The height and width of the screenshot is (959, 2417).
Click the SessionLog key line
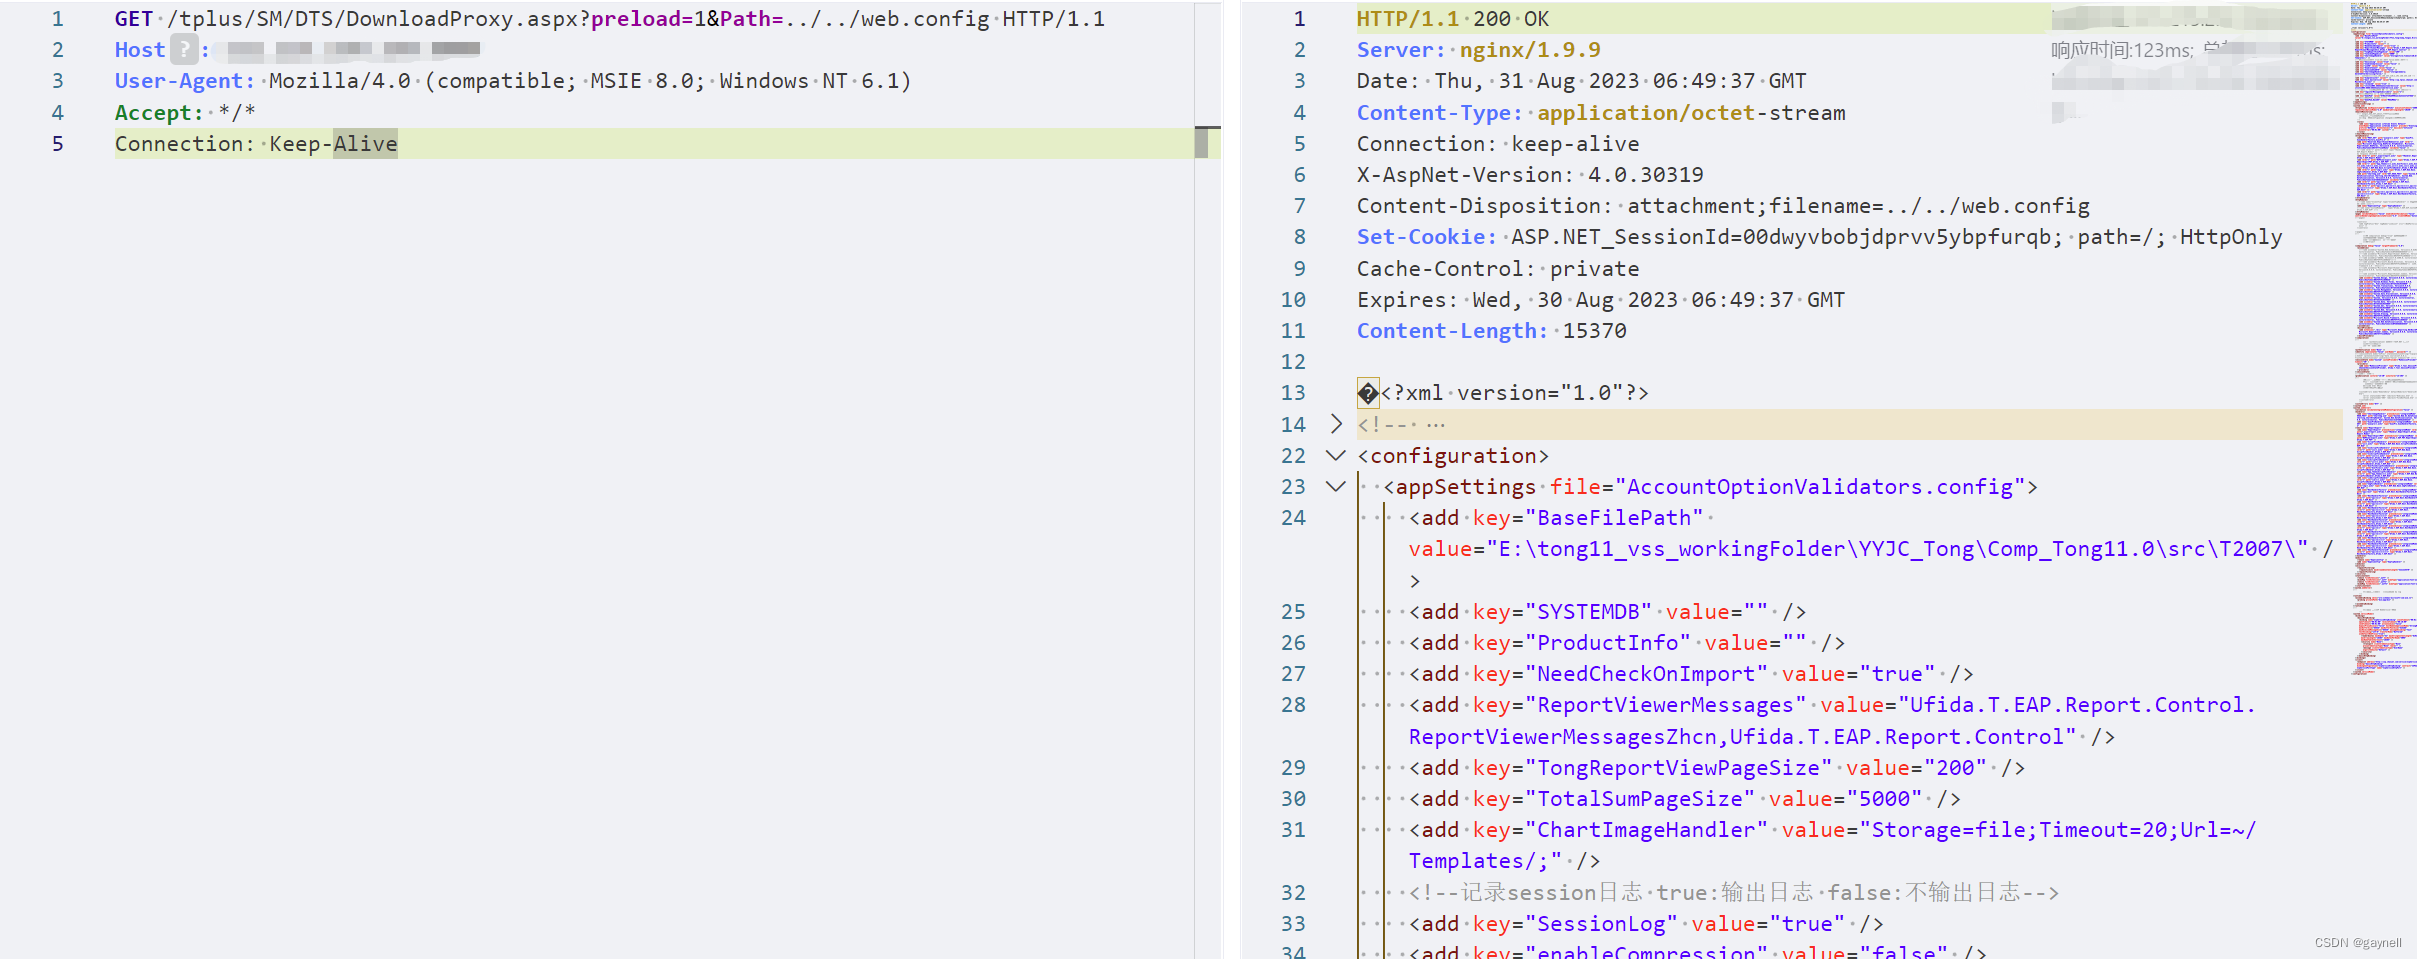tap(1647, 924)
